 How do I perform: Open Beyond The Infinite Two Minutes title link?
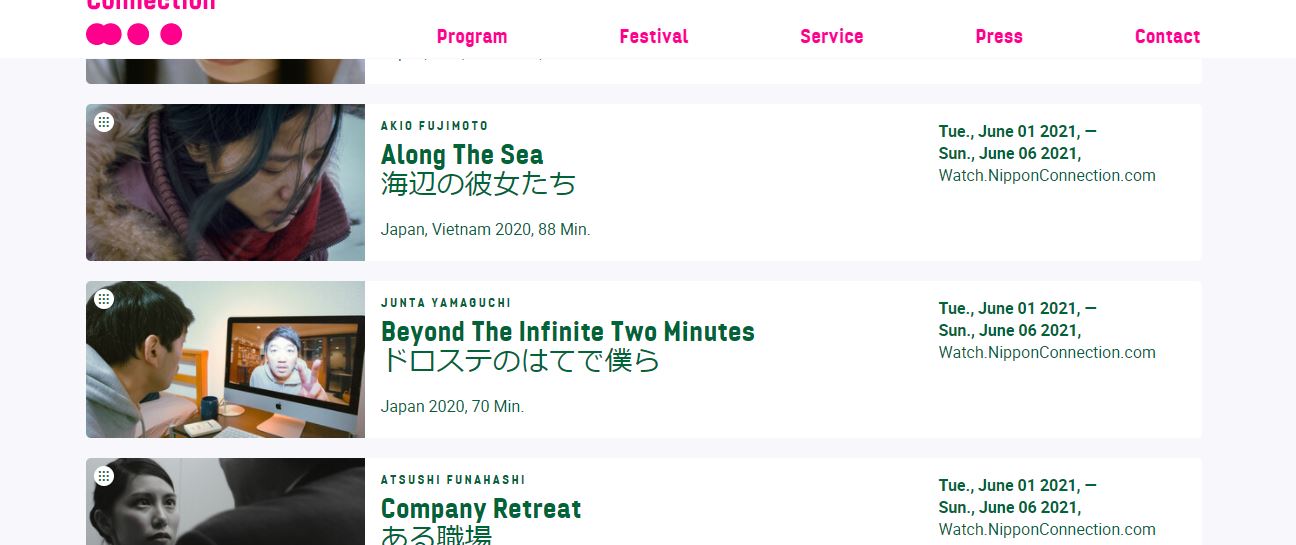point(568,332)
